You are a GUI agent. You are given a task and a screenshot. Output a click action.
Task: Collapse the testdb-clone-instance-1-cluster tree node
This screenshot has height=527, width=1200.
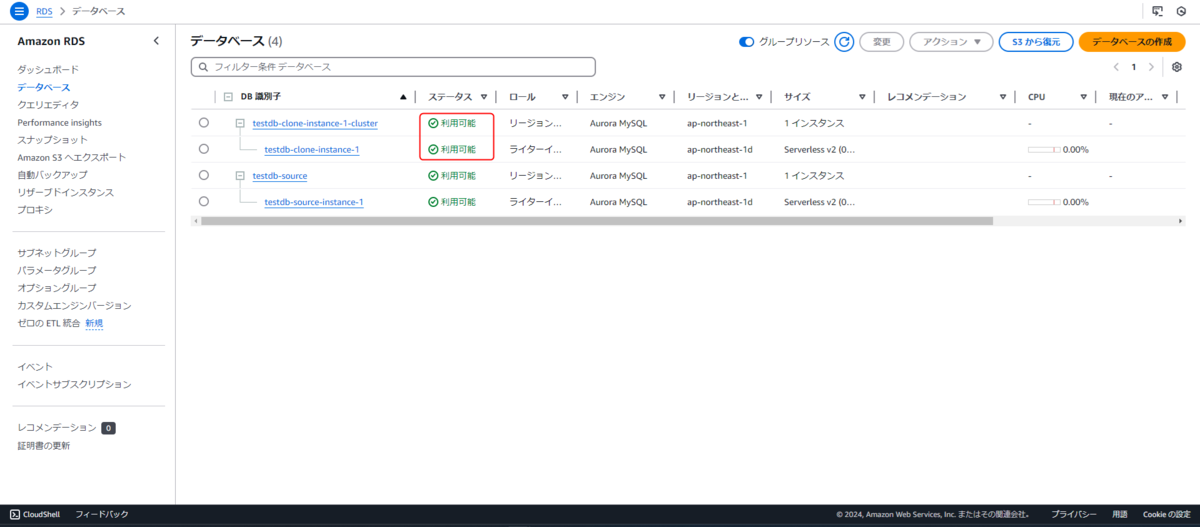pyautogui.click(x=240, y=123)
